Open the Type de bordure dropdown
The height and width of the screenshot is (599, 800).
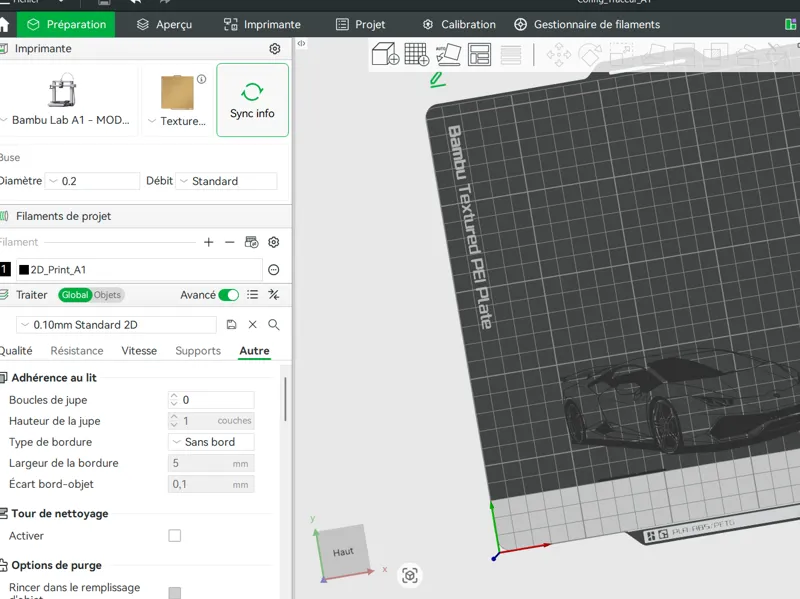pos(211,442)
